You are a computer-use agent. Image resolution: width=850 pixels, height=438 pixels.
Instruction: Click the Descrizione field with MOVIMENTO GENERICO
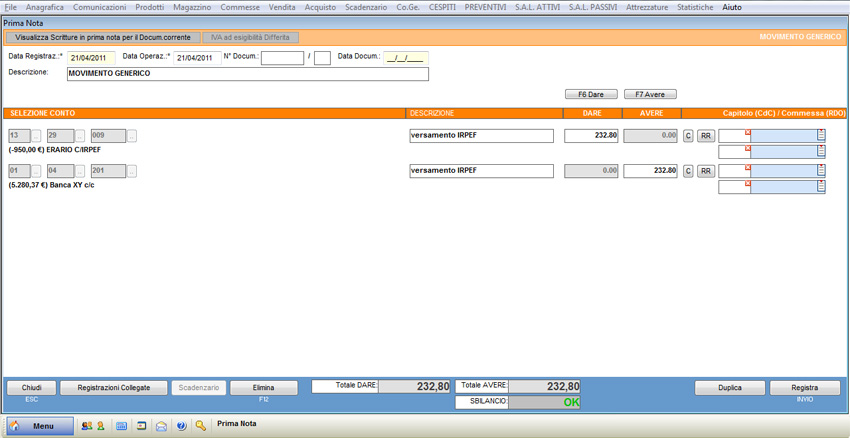pyautogui.click(x=247, y=73)
